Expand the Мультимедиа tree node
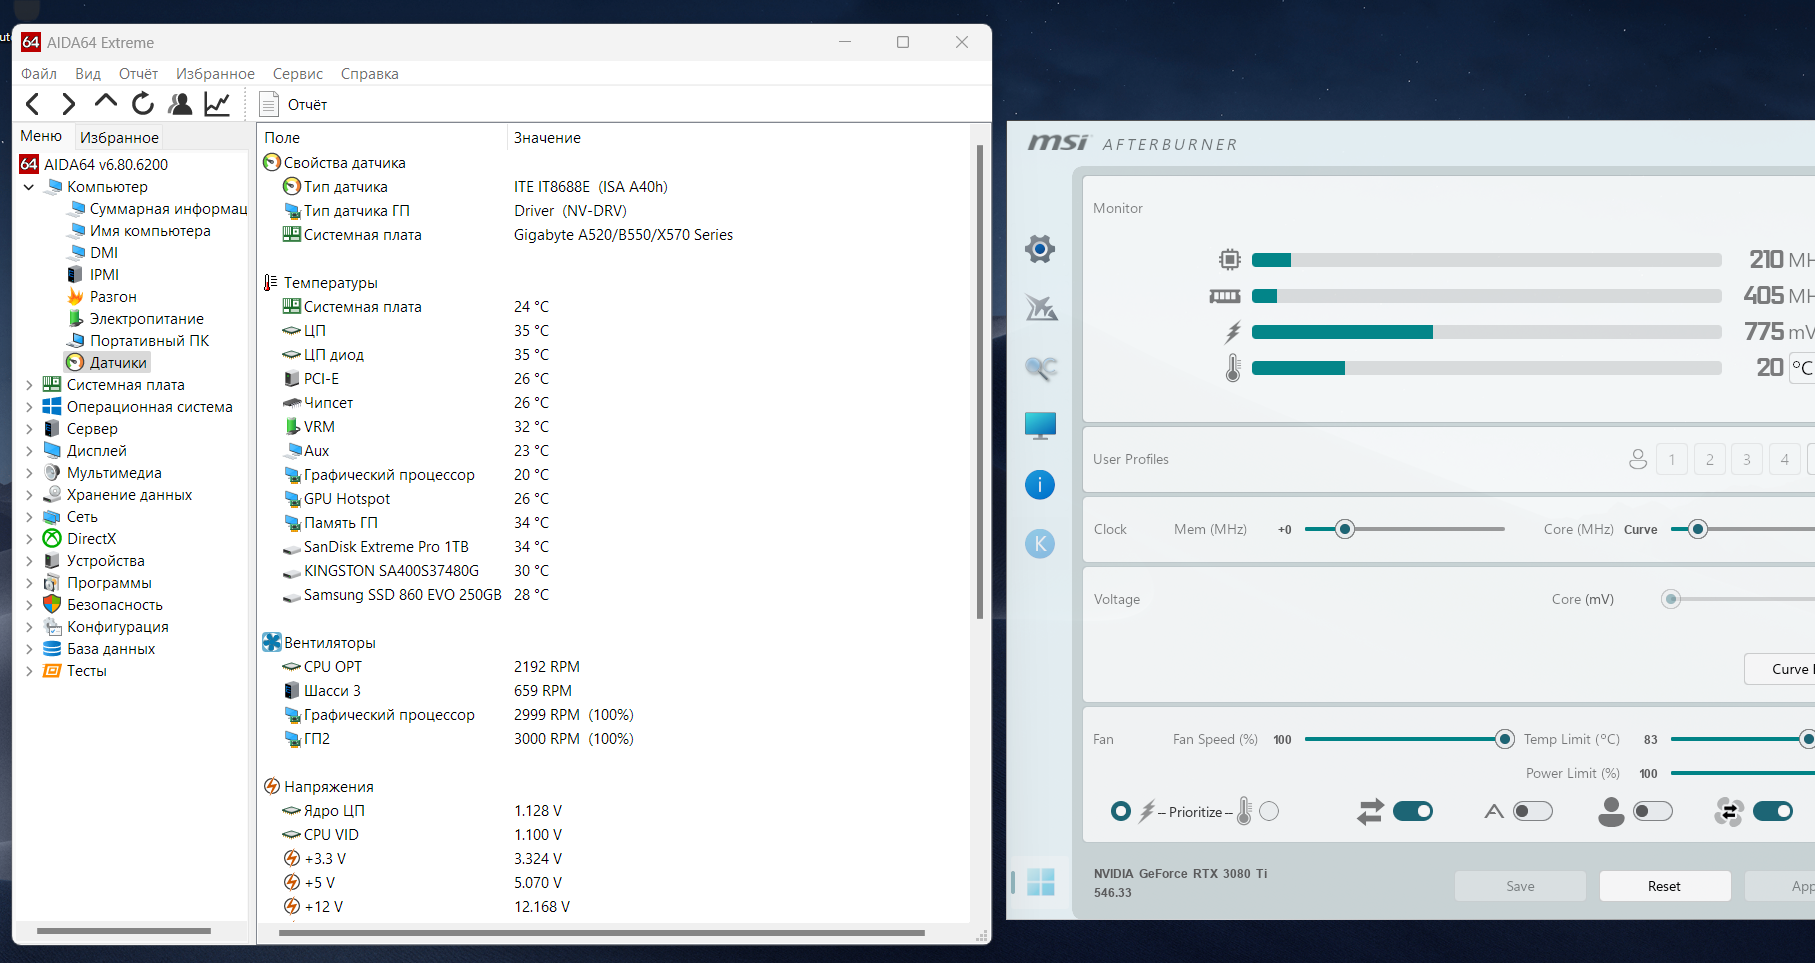This screenshot has height=963, width=1815. point(29,473)
